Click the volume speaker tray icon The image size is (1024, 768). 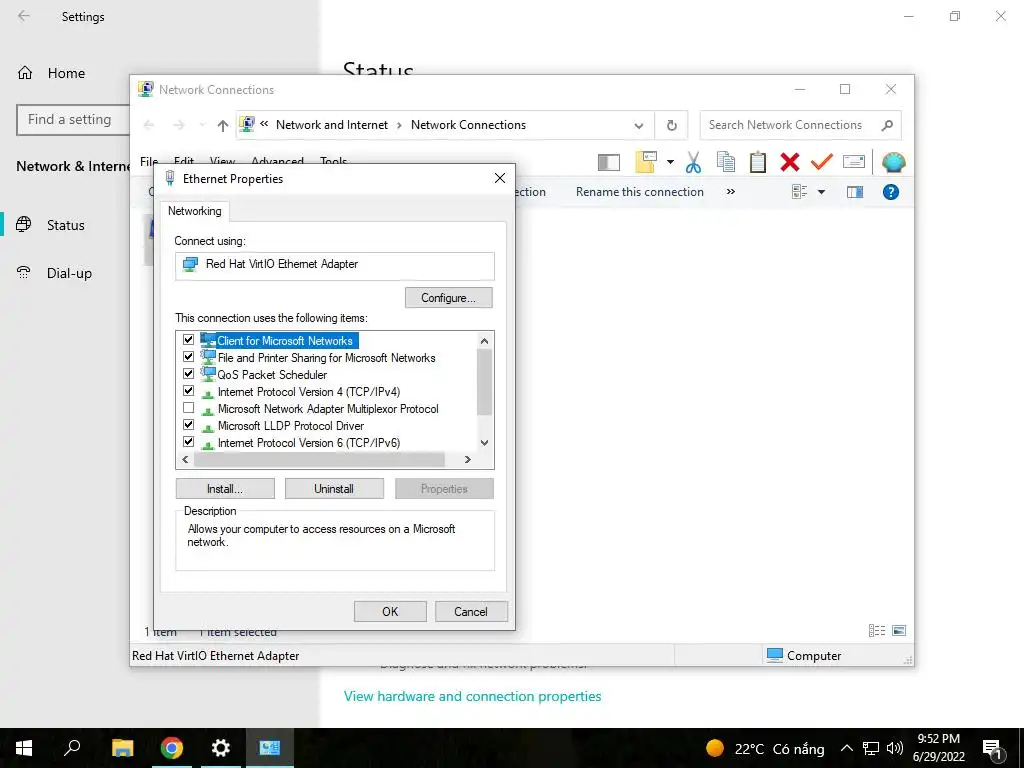click(895, 748)
